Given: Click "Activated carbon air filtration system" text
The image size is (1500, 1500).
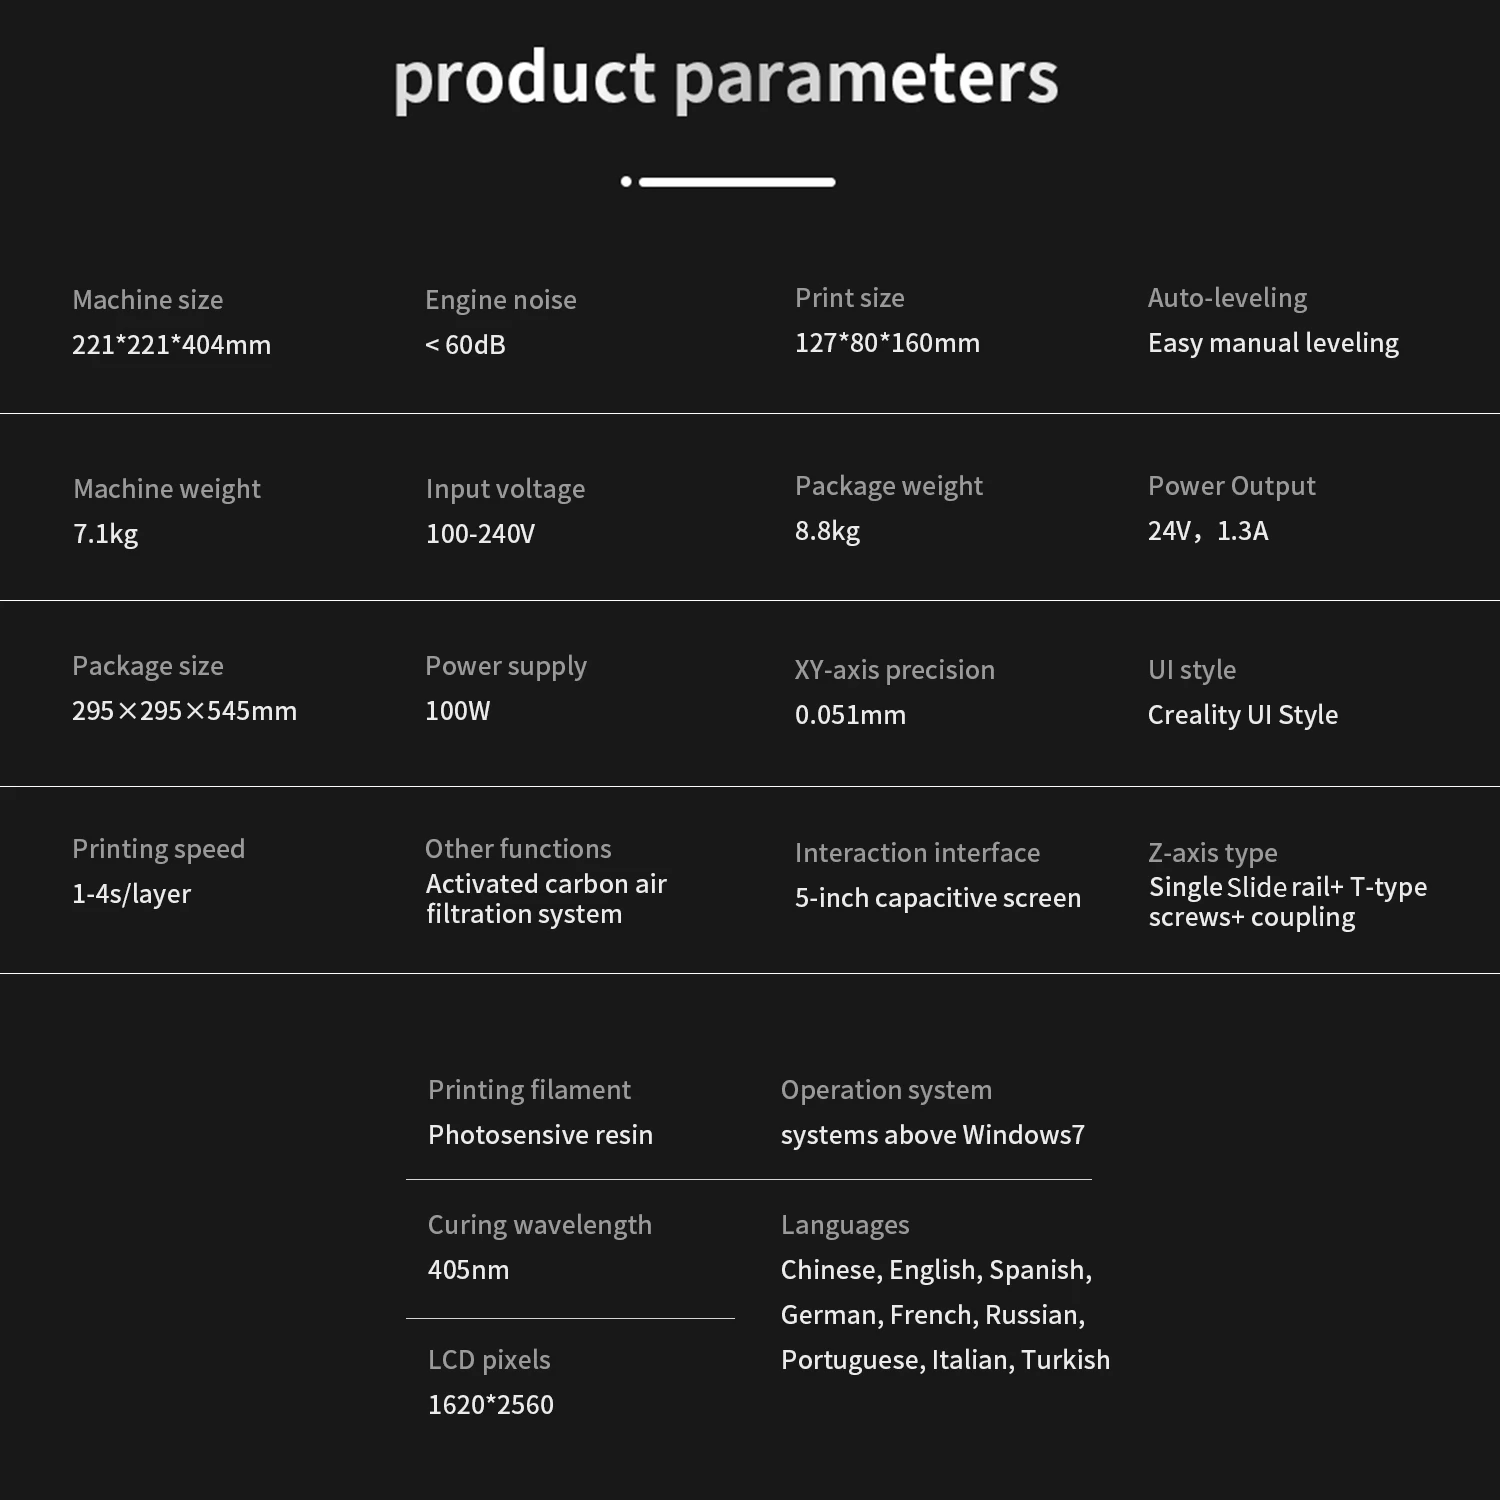Looking at the screenshot, I should 545,899.
